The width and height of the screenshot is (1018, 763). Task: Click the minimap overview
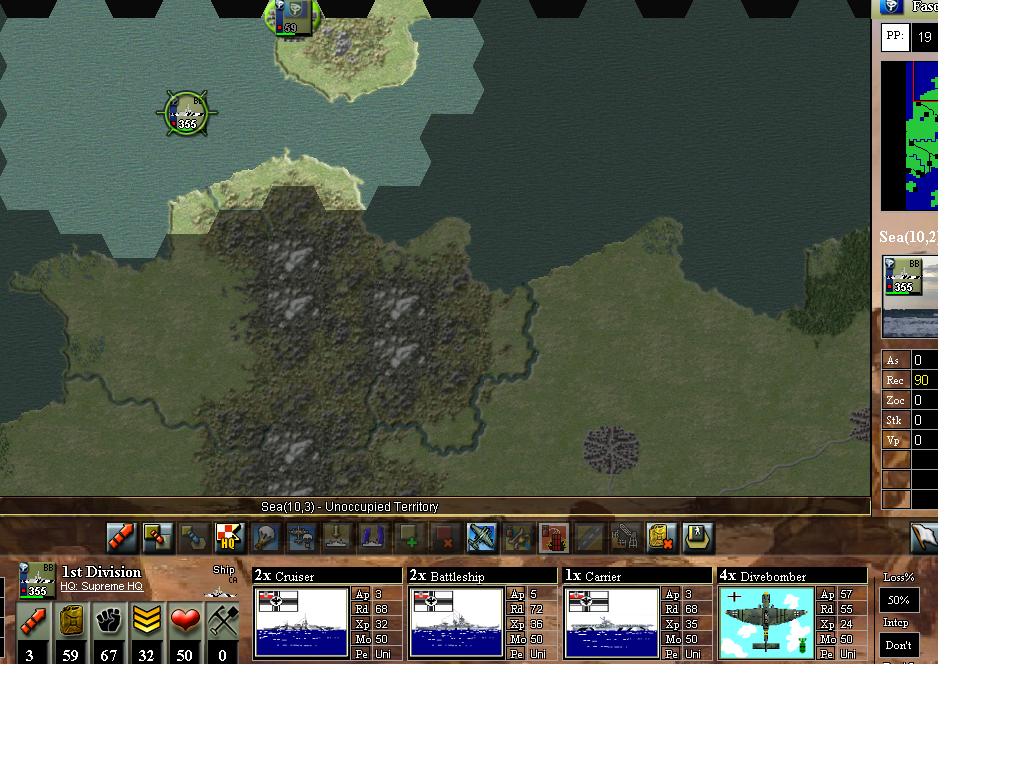coord(909,136)
